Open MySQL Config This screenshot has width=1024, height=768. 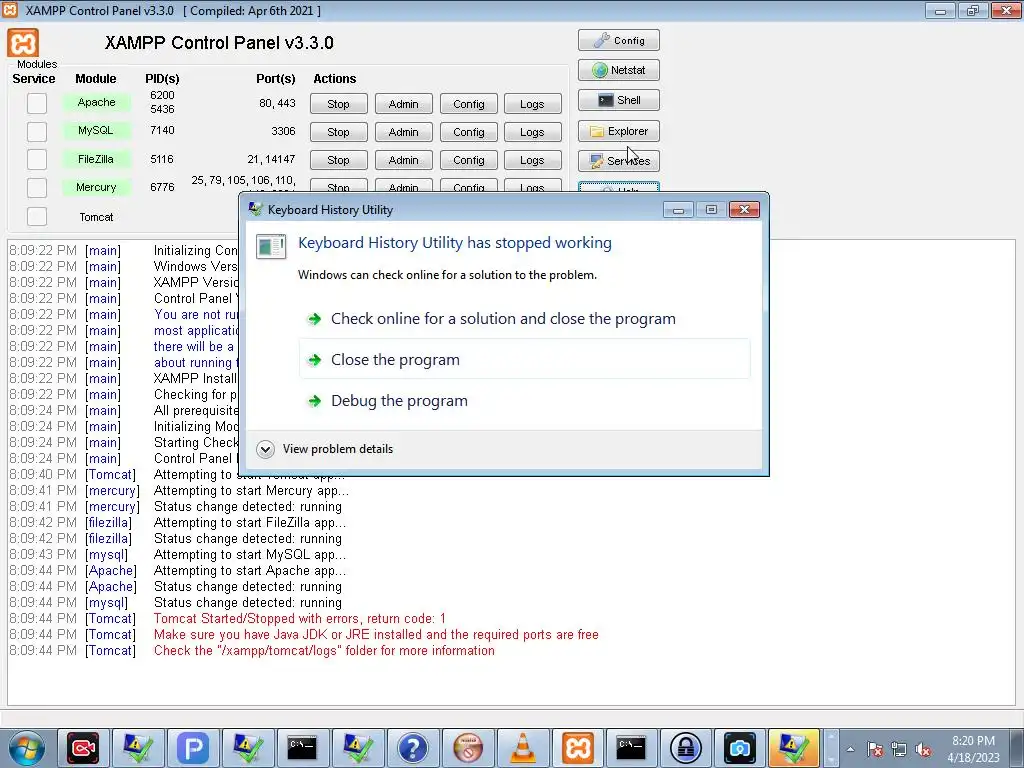(469, 132)
